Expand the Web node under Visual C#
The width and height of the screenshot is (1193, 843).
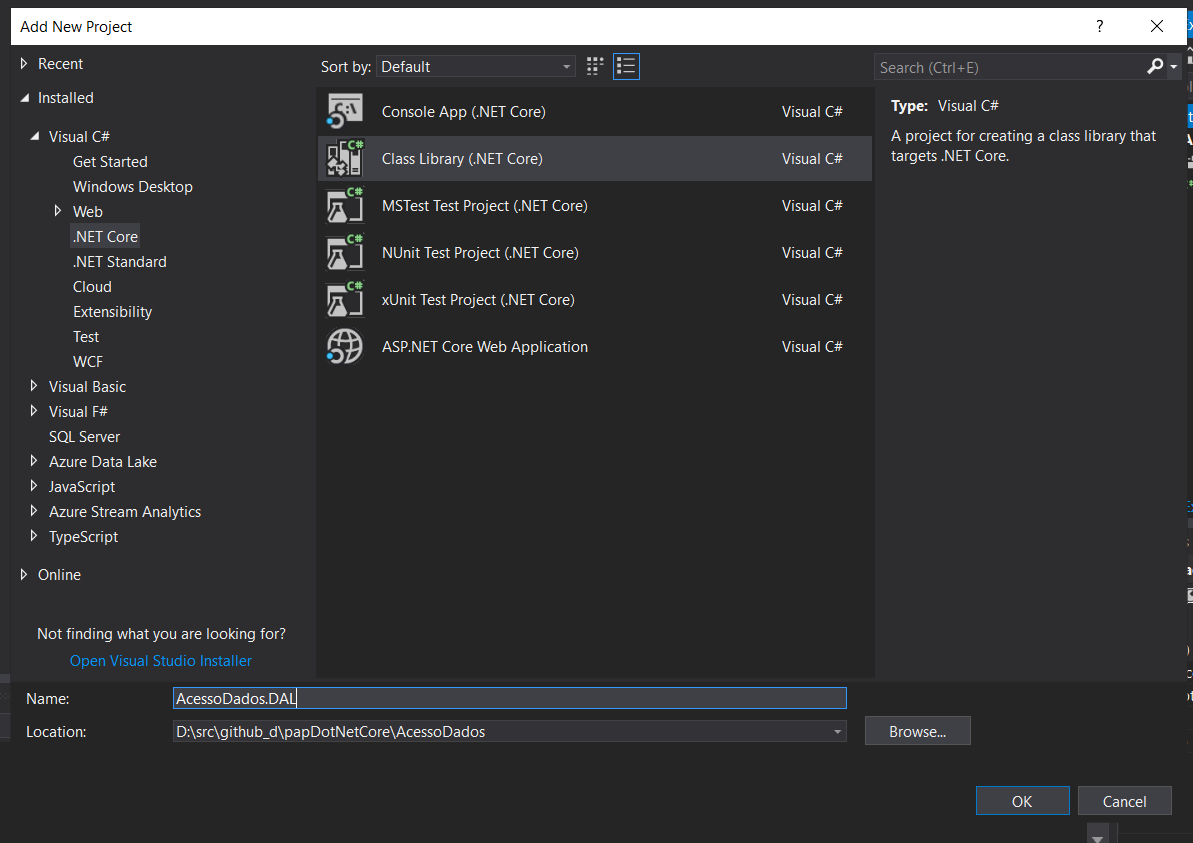[58, 211]
